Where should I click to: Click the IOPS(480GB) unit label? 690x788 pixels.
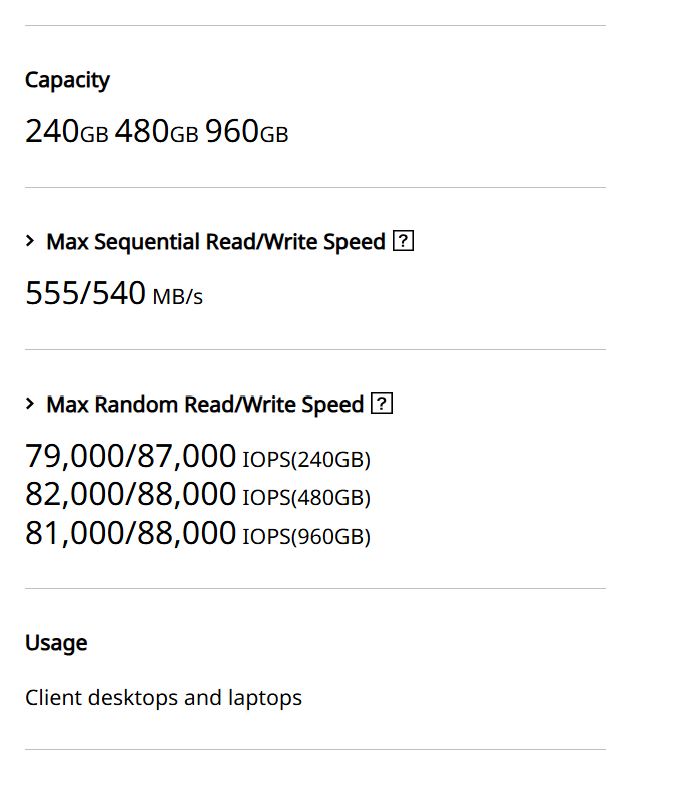tap(306, 497)
